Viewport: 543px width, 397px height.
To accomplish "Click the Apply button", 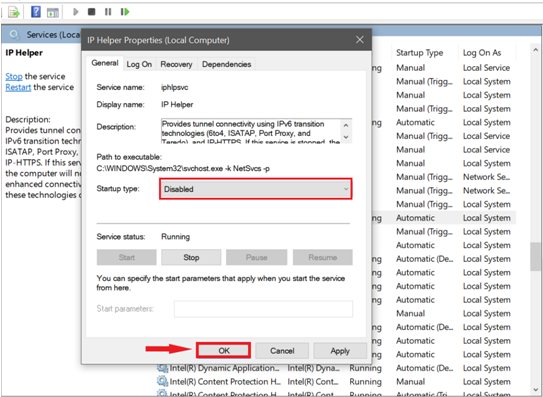I will coord(340,351).
